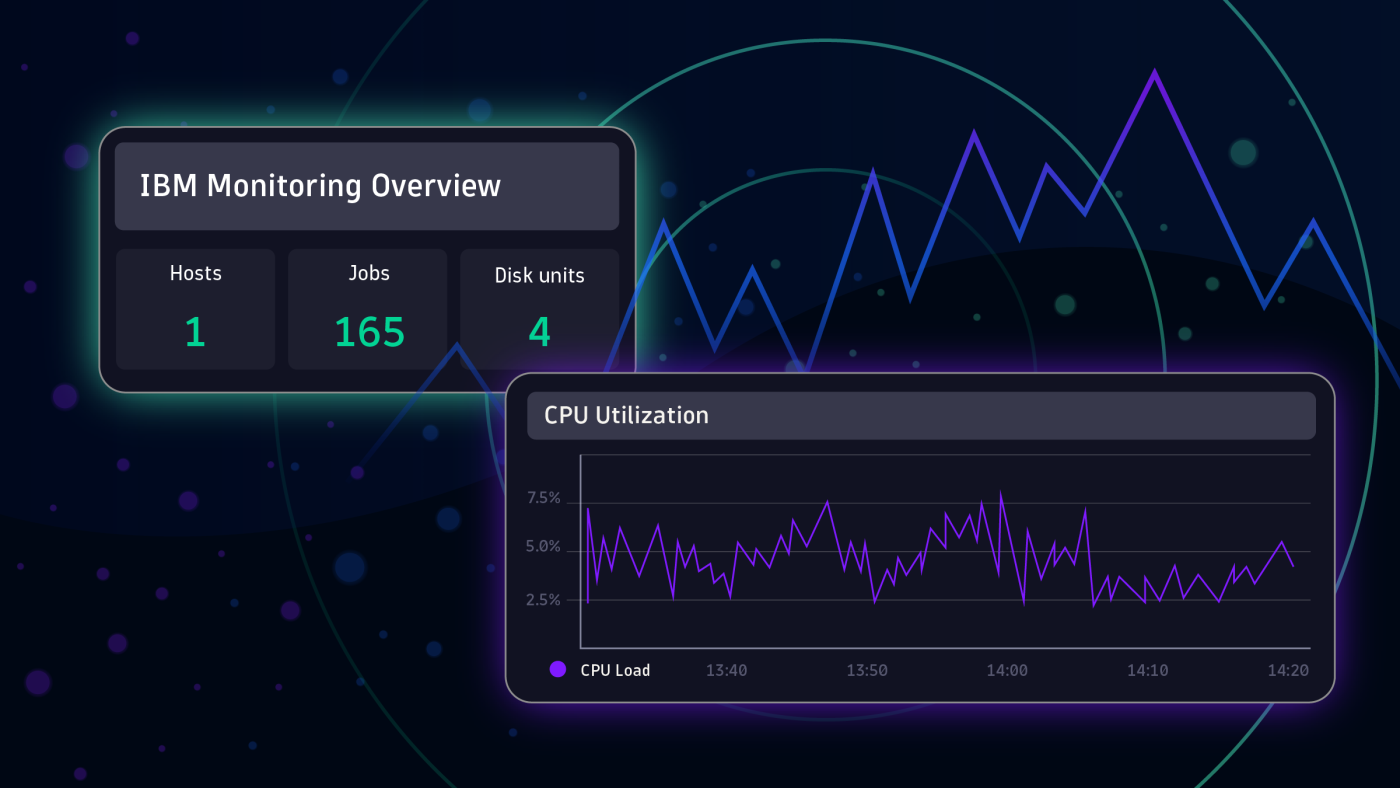
Task: Open the Disk units stat card
Action: point(539,308)
